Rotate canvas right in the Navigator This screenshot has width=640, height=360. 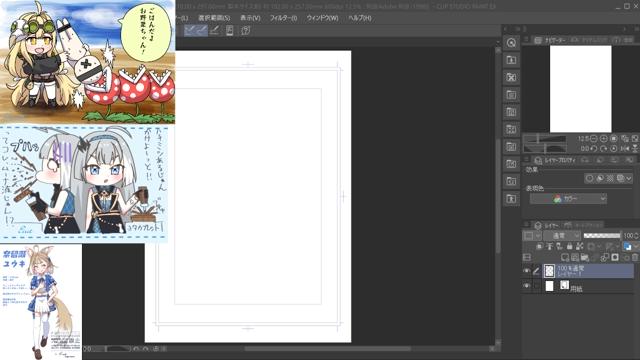pos(604,149)
